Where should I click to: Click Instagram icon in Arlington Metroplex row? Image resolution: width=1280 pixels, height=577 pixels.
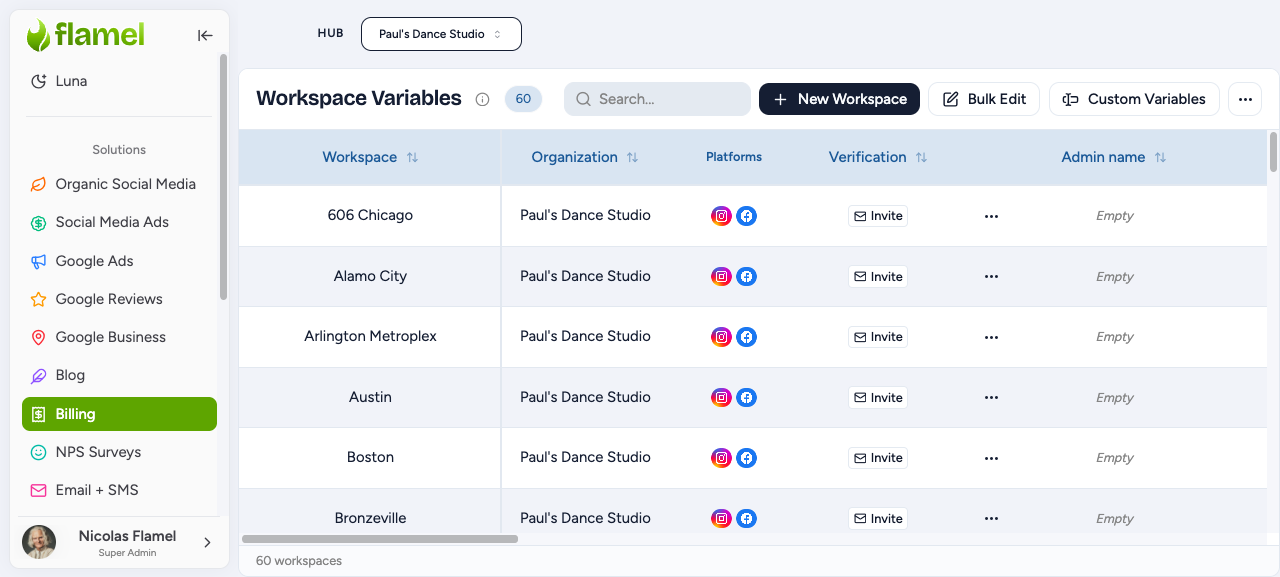[721, 337]
